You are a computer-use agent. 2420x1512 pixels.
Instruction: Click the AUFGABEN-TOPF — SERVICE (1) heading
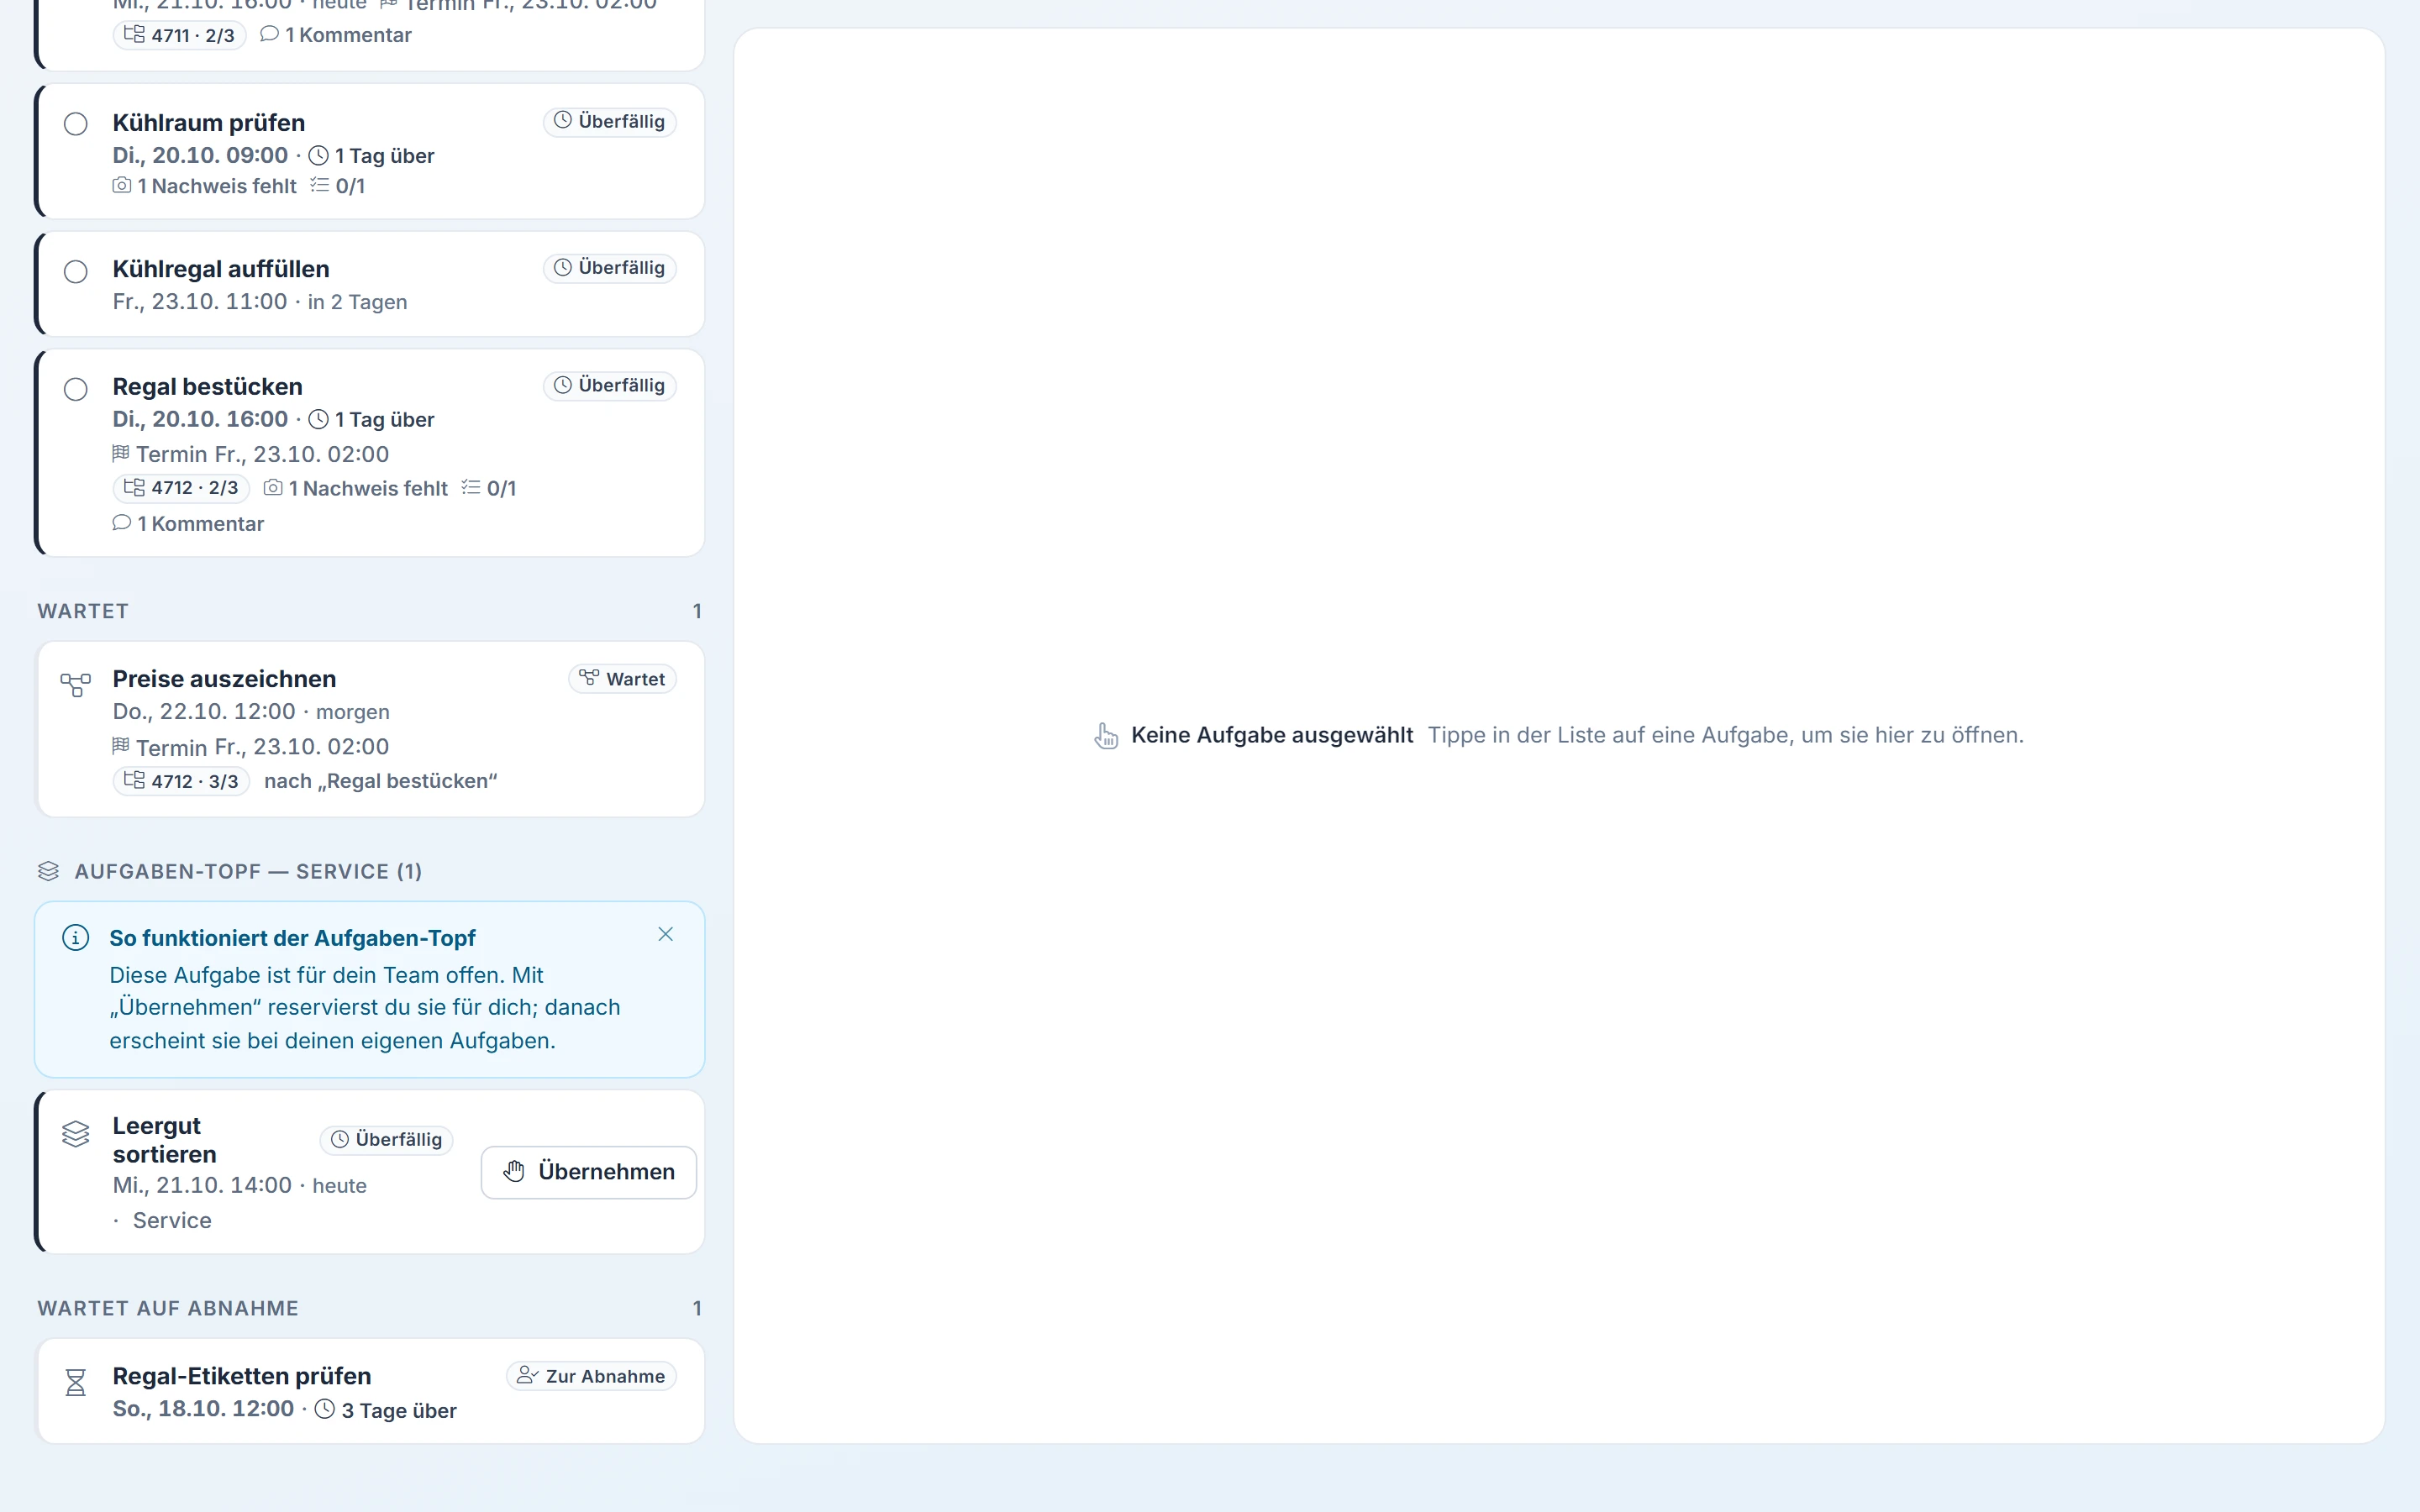pyautogui.click(x=248, y=871)
